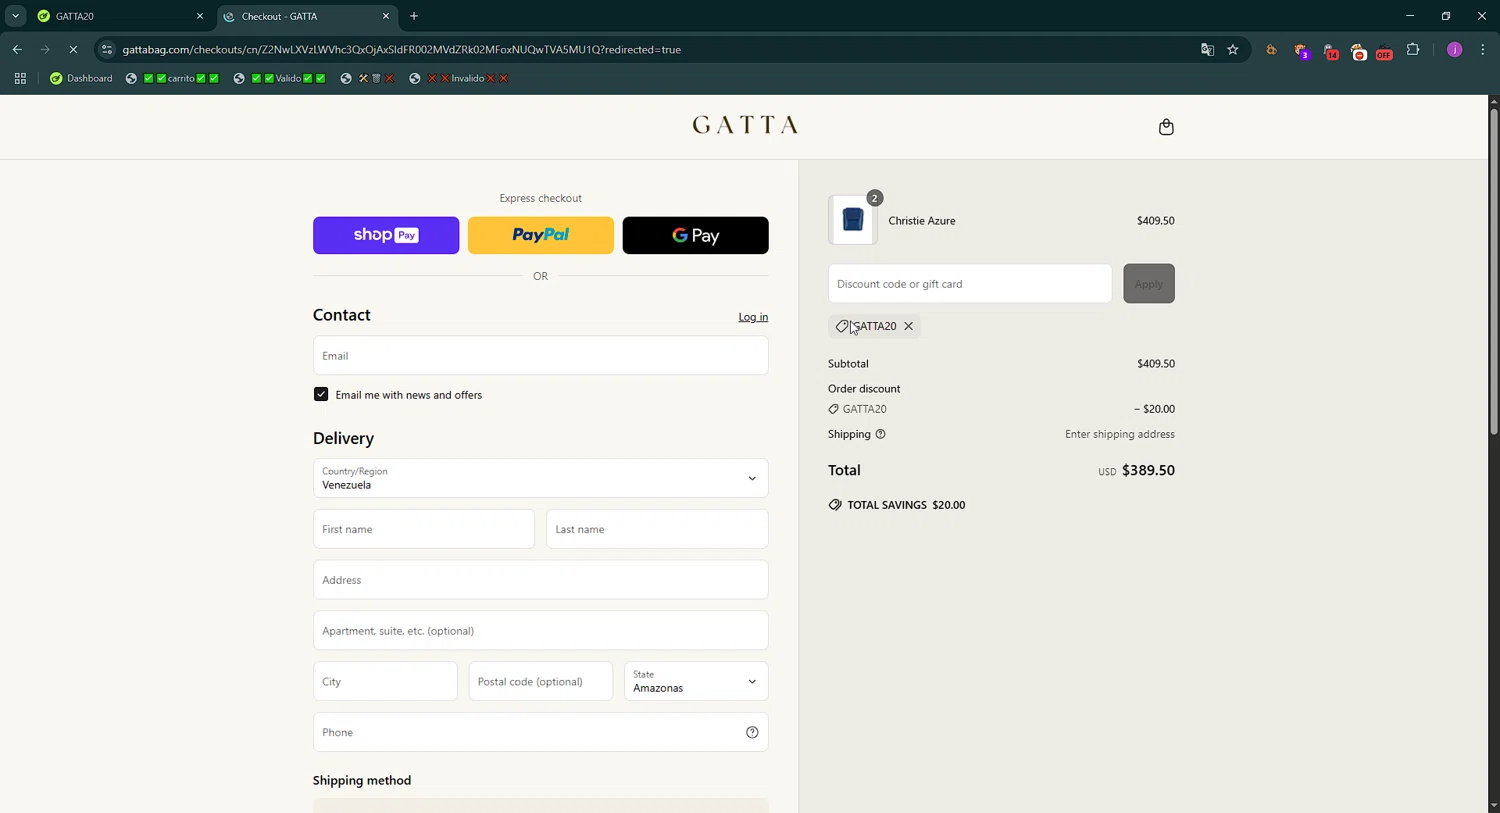Pay with Google Pay

click(695, 236)
